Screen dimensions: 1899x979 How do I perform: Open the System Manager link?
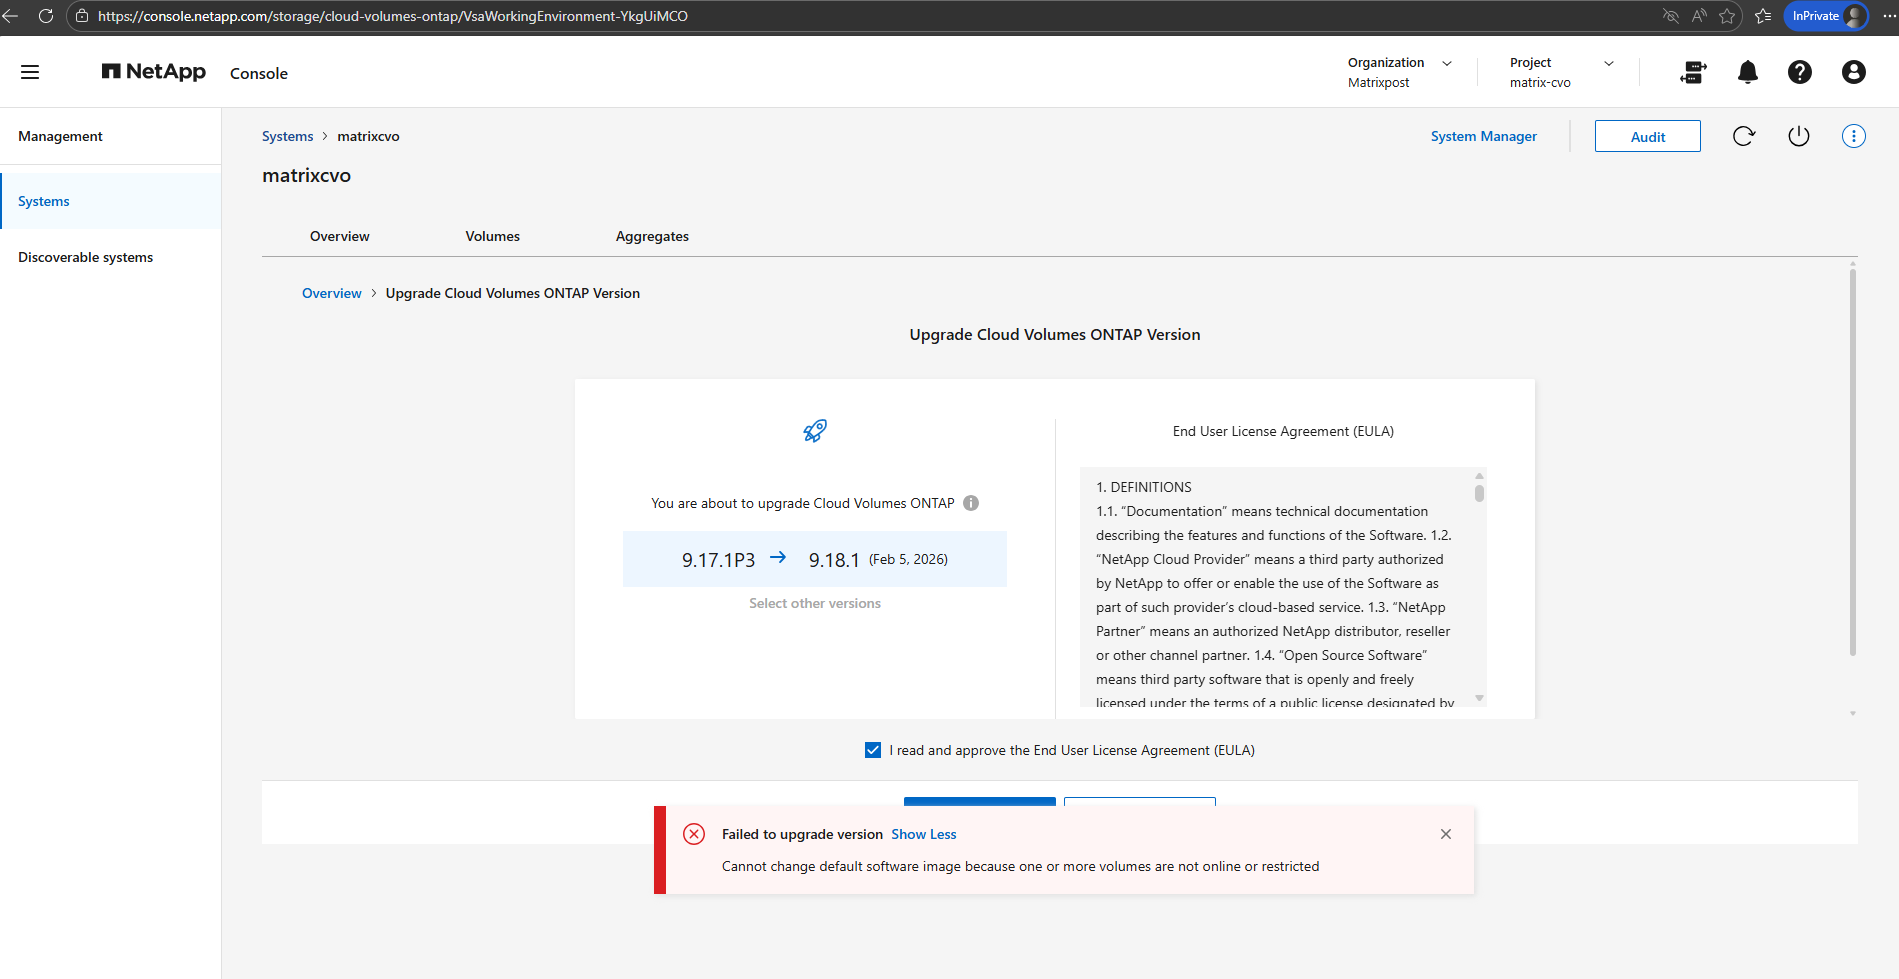(1483, 136)
